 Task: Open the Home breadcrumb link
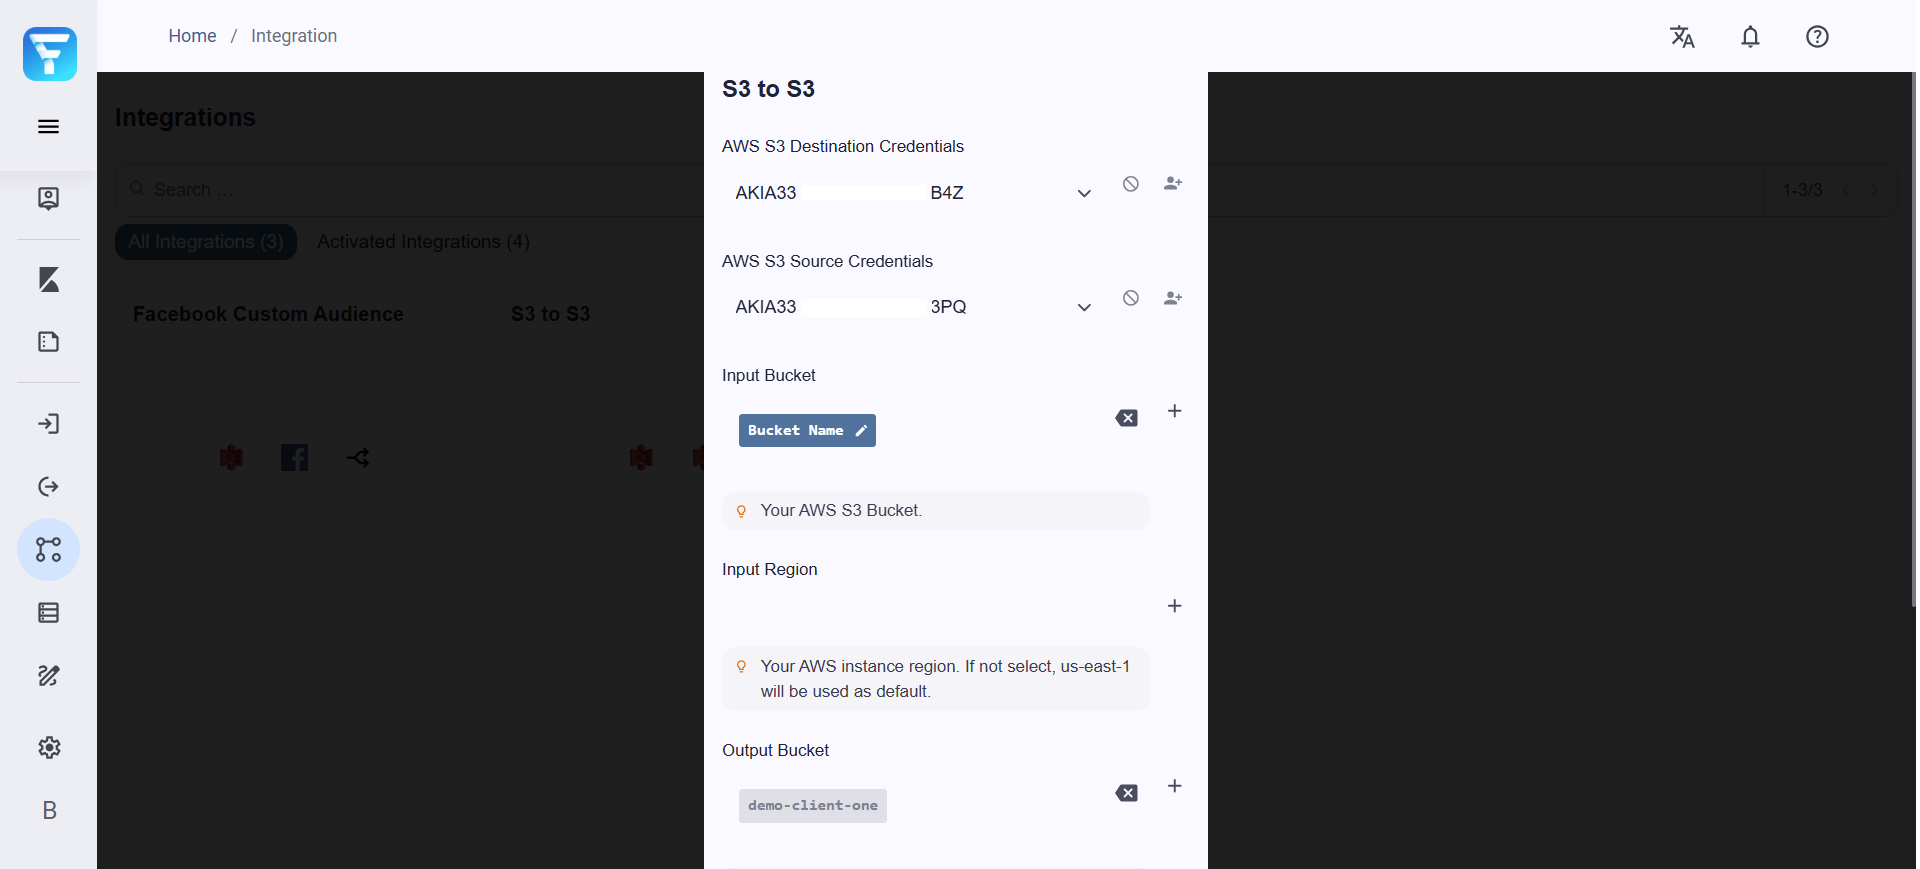192,35
